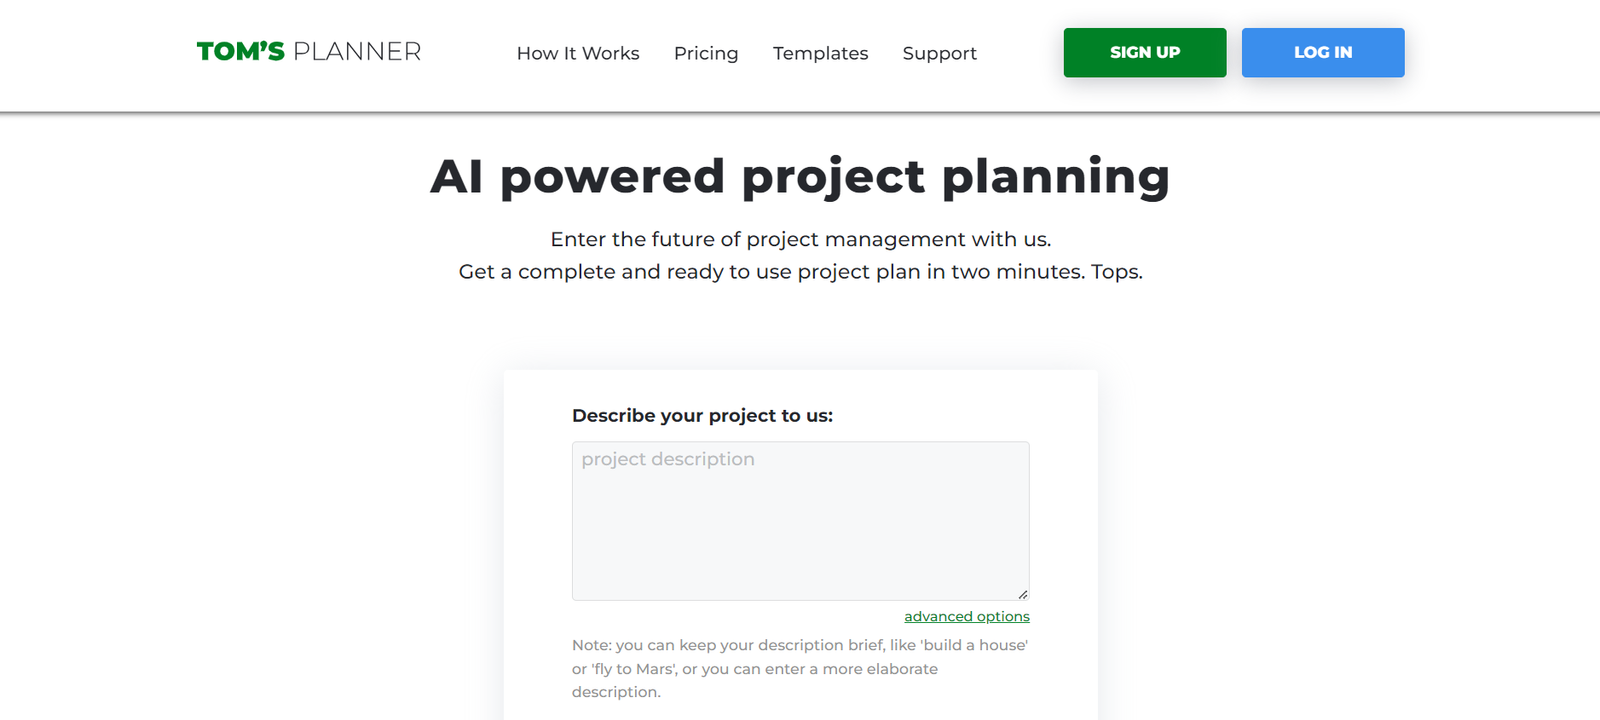Click the 'Get a complete and ready' tagline
The height and width of the screenshot is (720, 1600).
point(800,272)
